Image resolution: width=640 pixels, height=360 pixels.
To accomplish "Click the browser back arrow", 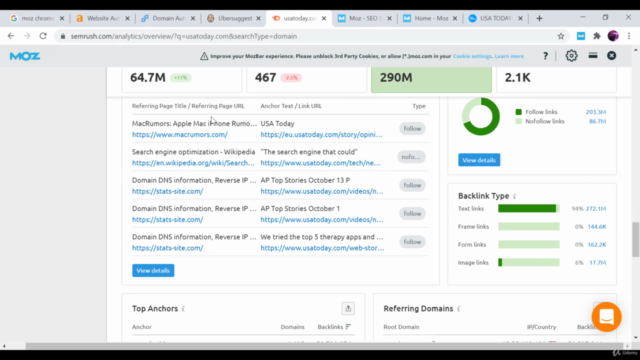I will pyautogui.click(x=11, y=36).
